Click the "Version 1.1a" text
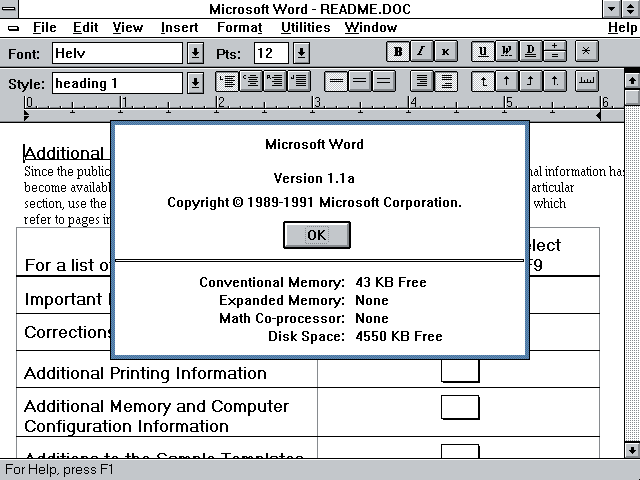Screen dimensions: 640x480 314,178
